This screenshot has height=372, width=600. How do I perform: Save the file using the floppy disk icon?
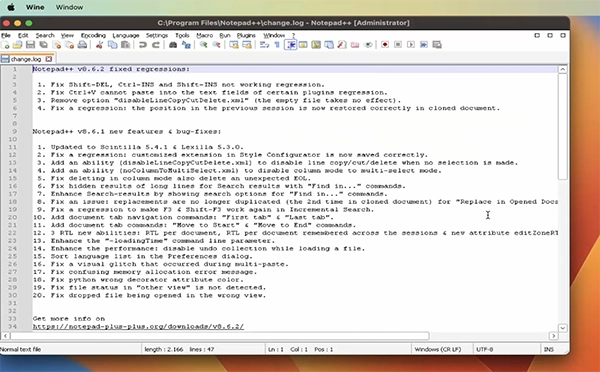(30, 45)
